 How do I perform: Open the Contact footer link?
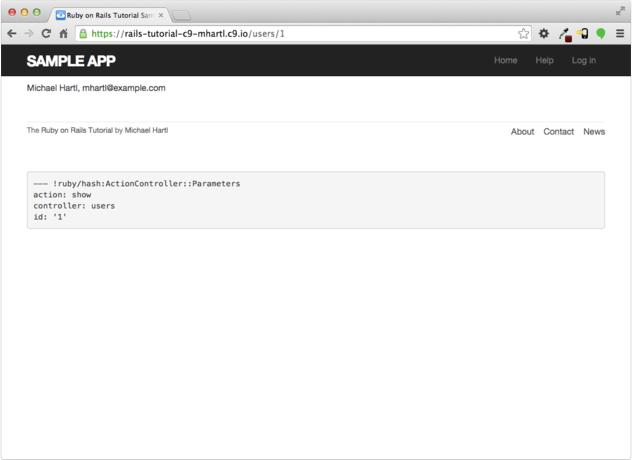[558, 132]
